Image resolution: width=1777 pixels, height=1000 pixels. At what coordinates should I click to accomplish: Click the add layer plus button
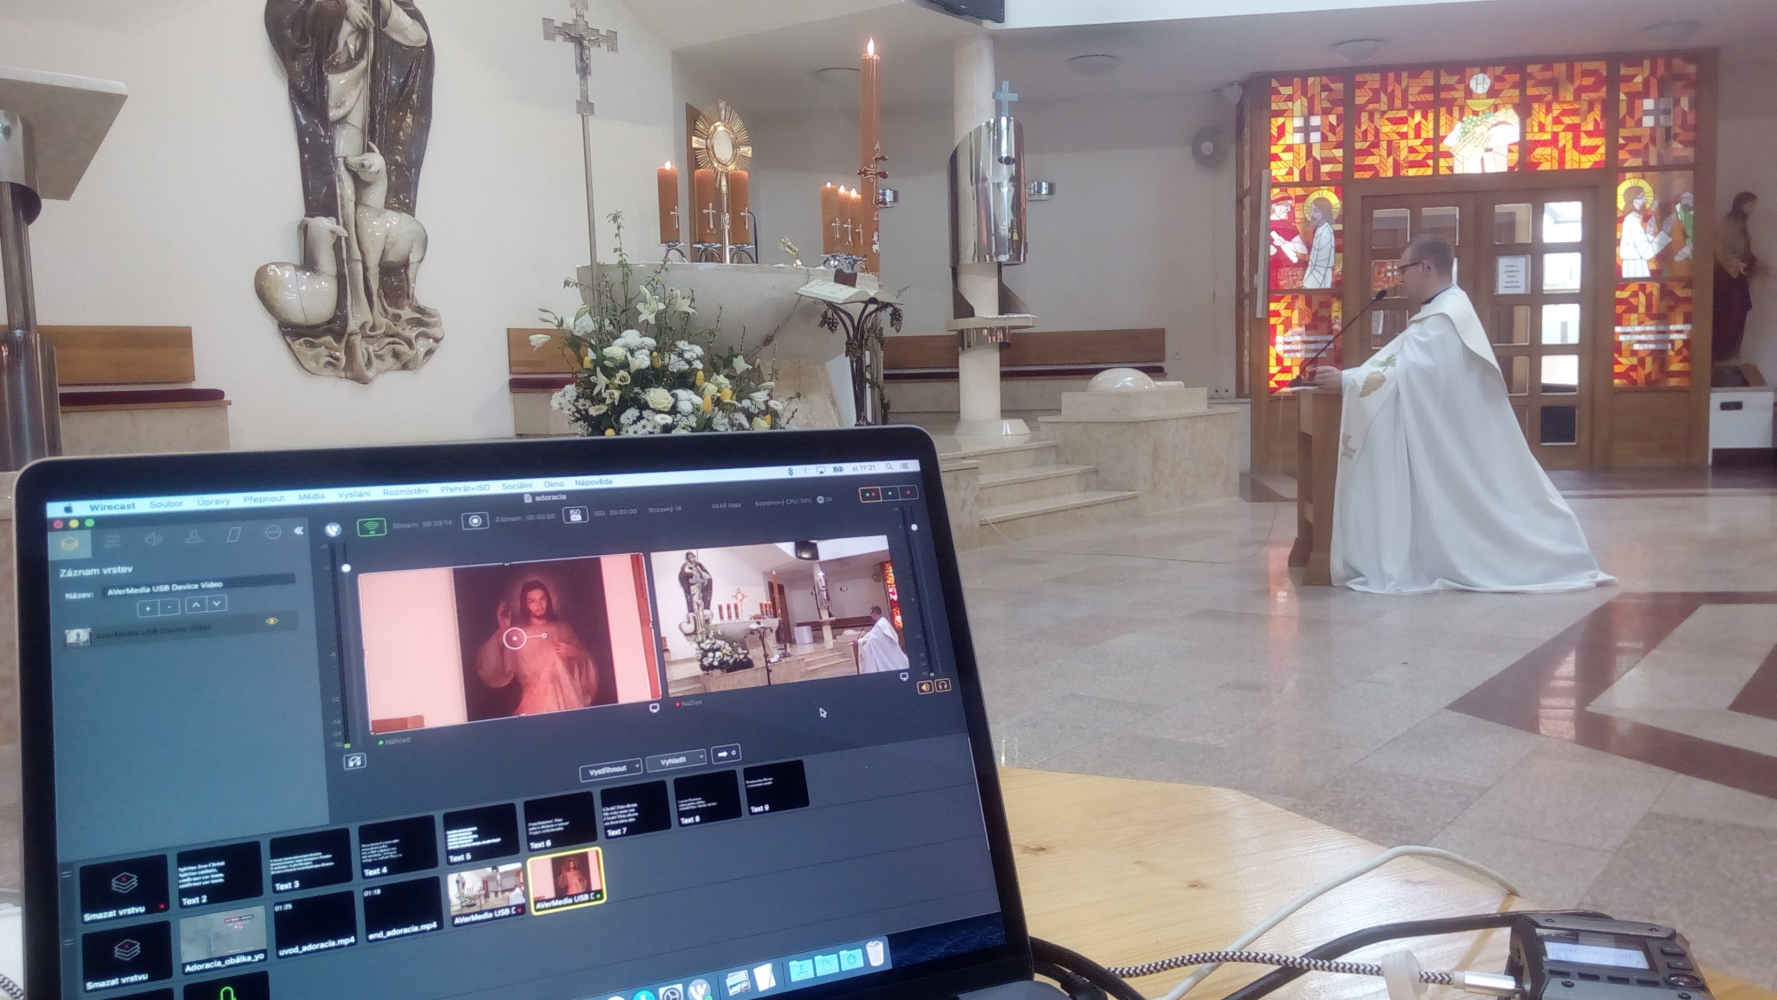point(148,607)
